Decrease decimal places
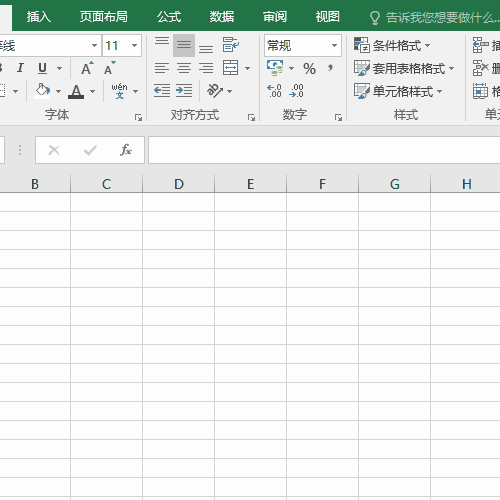This screenshot has height=500, width=500. [296, 91]
